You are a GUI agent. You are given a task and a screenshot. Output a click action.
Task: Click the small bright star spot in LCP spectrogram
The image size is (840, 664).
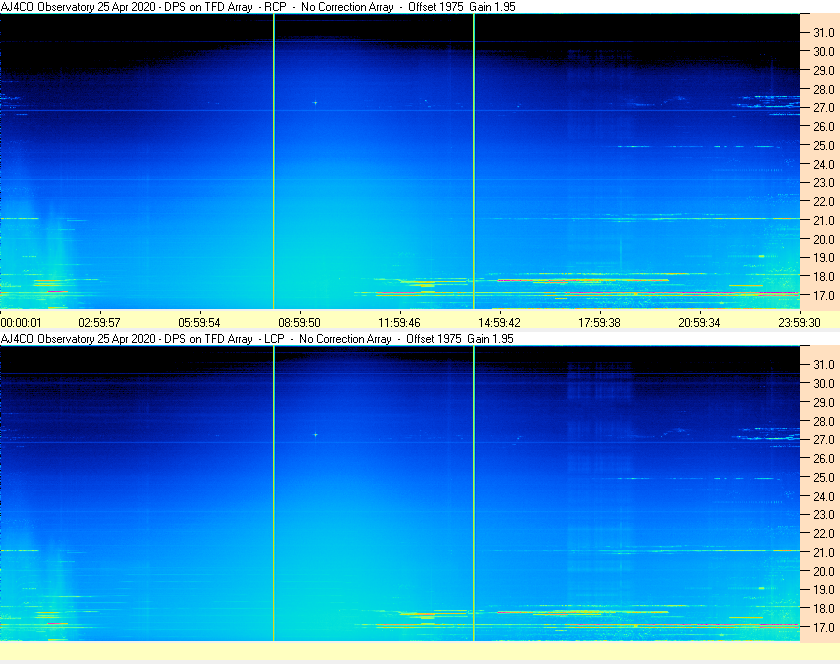point(315,435)
